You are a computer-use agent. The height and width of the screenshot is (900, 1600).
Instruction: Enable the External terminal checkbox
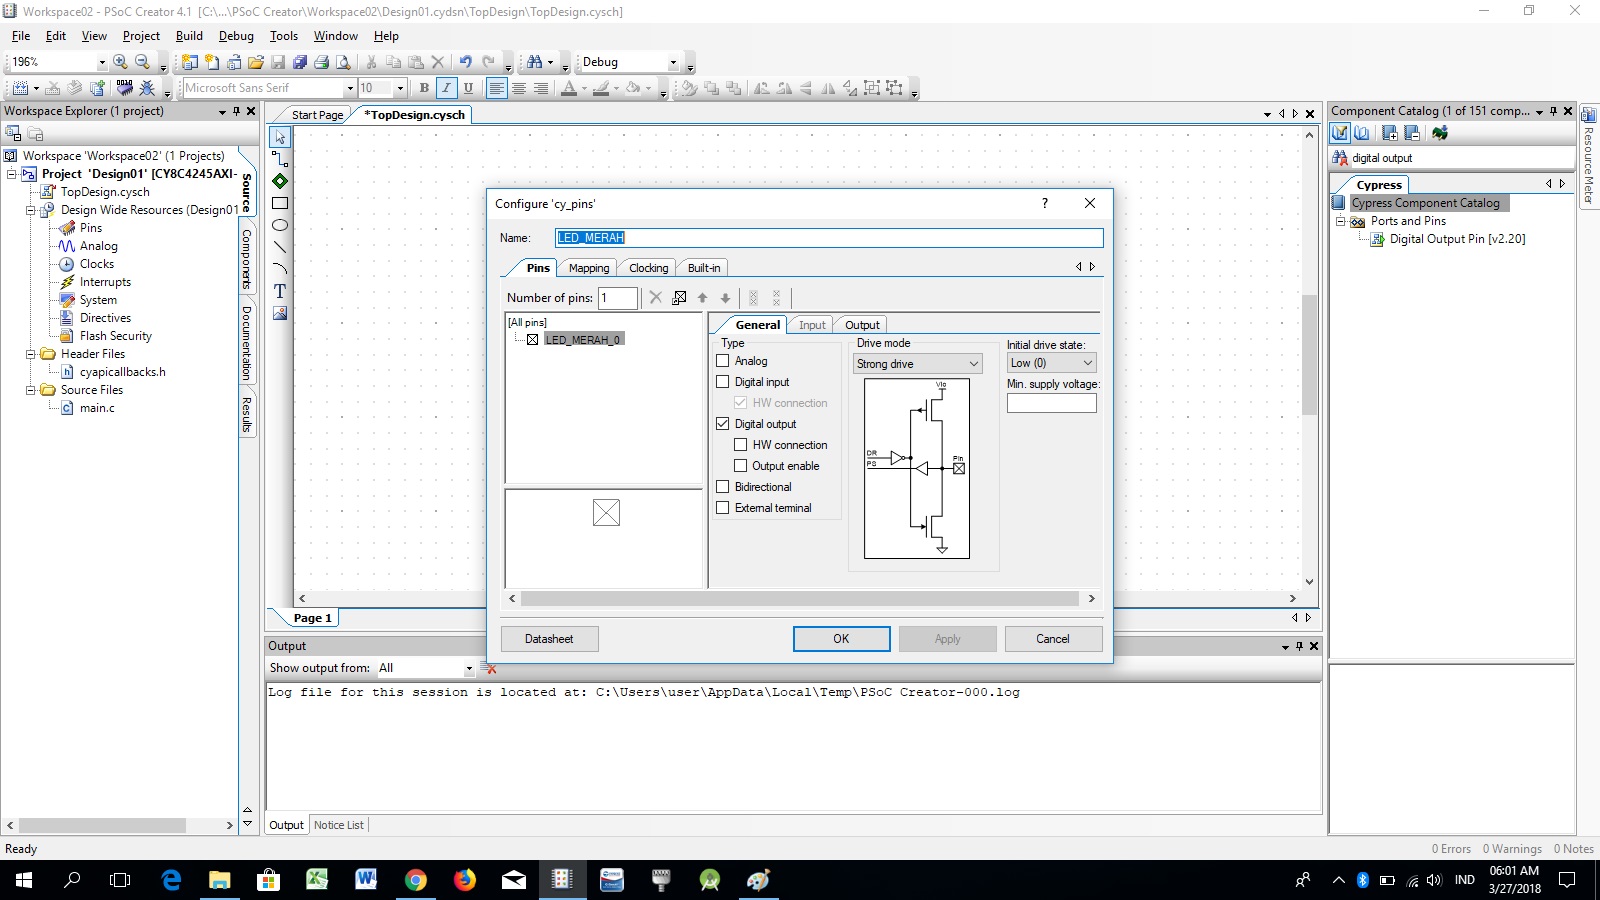pos(723,508)
